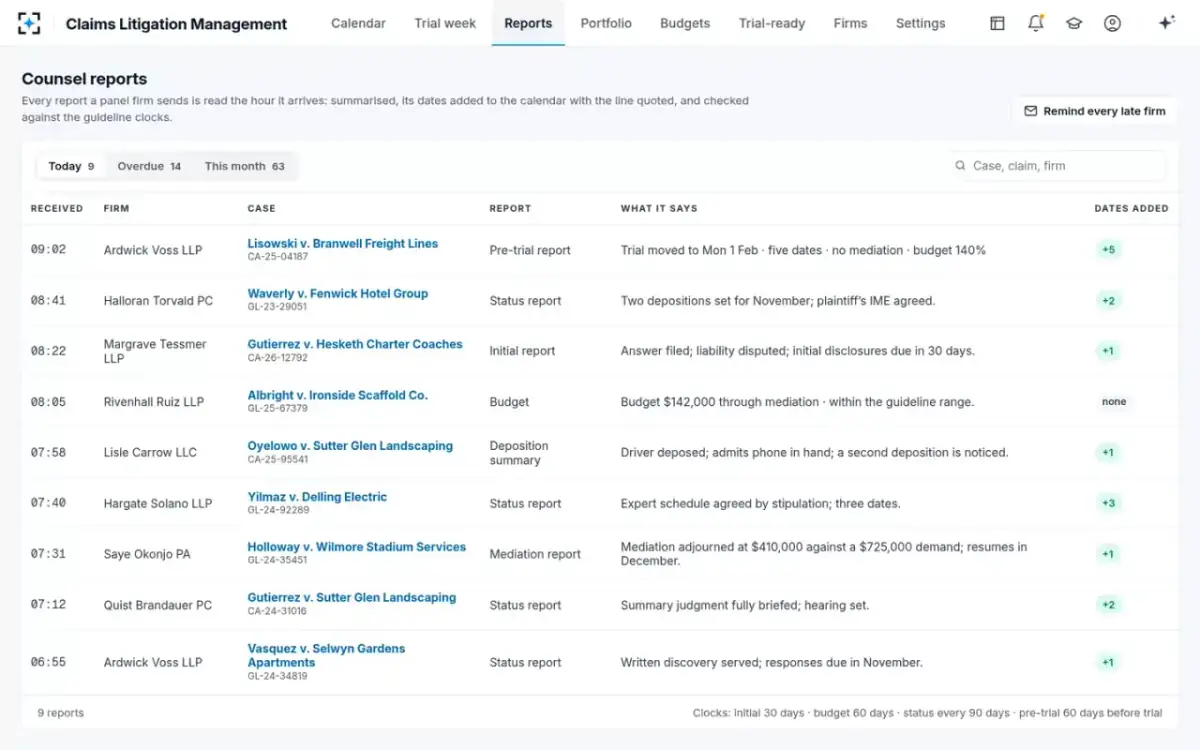This screenshot has width=1200, height=750.
Task: Open the layout panel icon in header
Action: coord(997,23)
